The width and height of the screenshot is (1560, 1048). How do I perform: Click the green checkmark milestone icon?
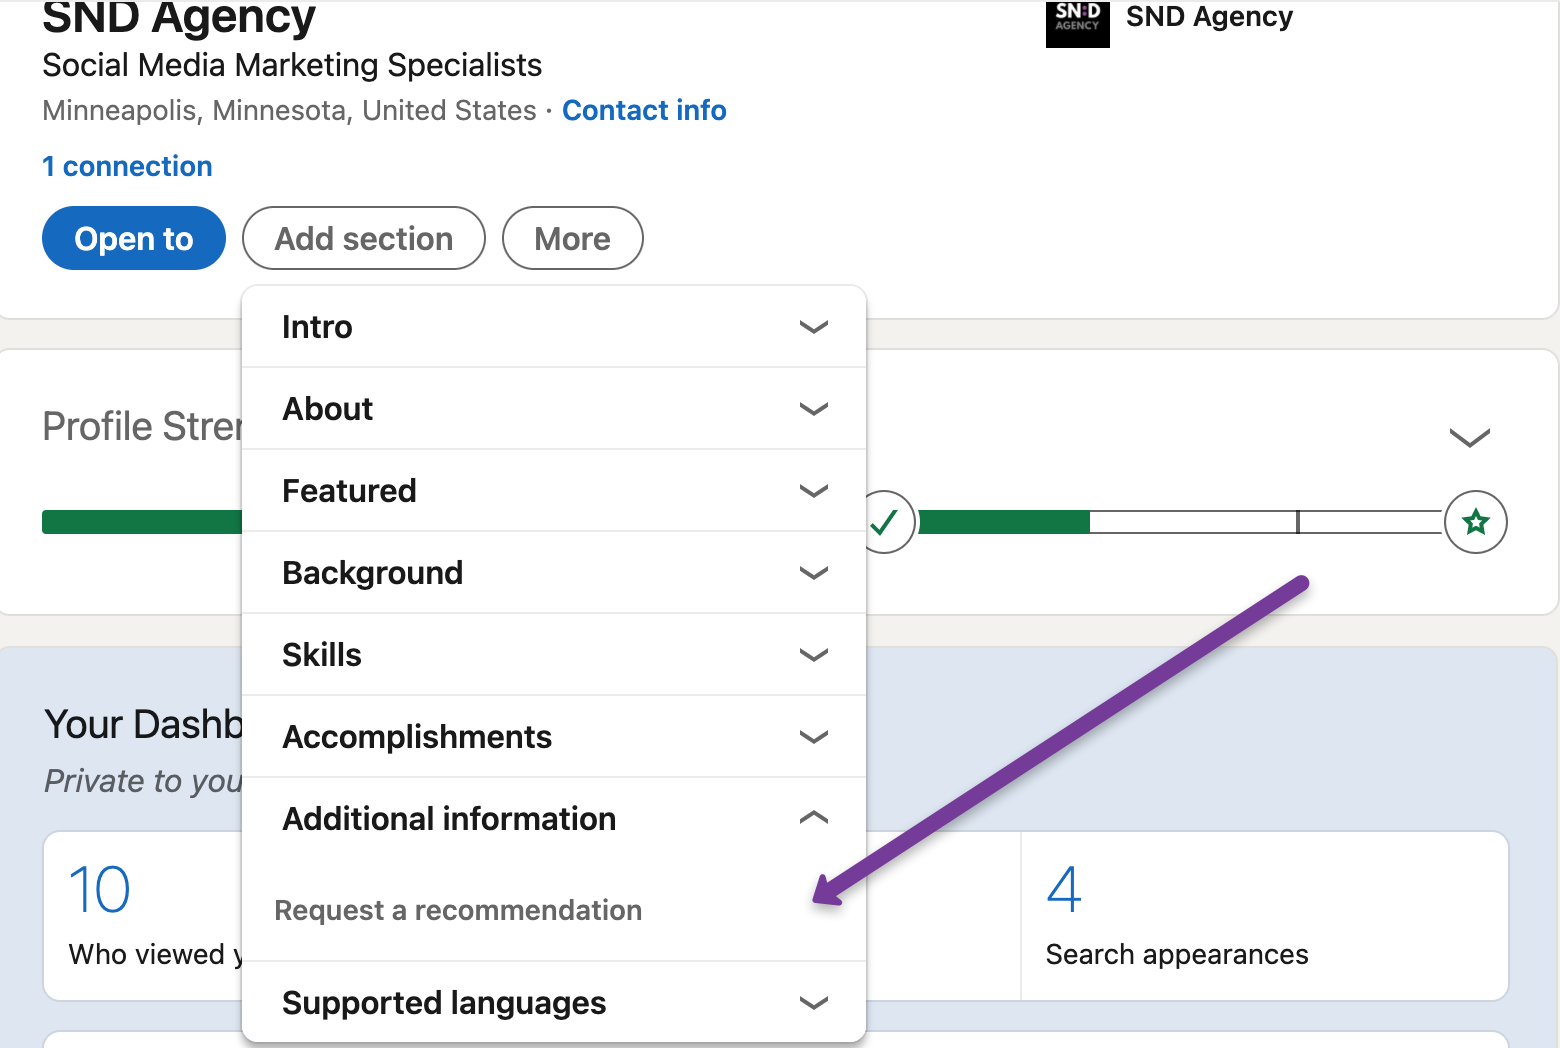pos(885,522)
